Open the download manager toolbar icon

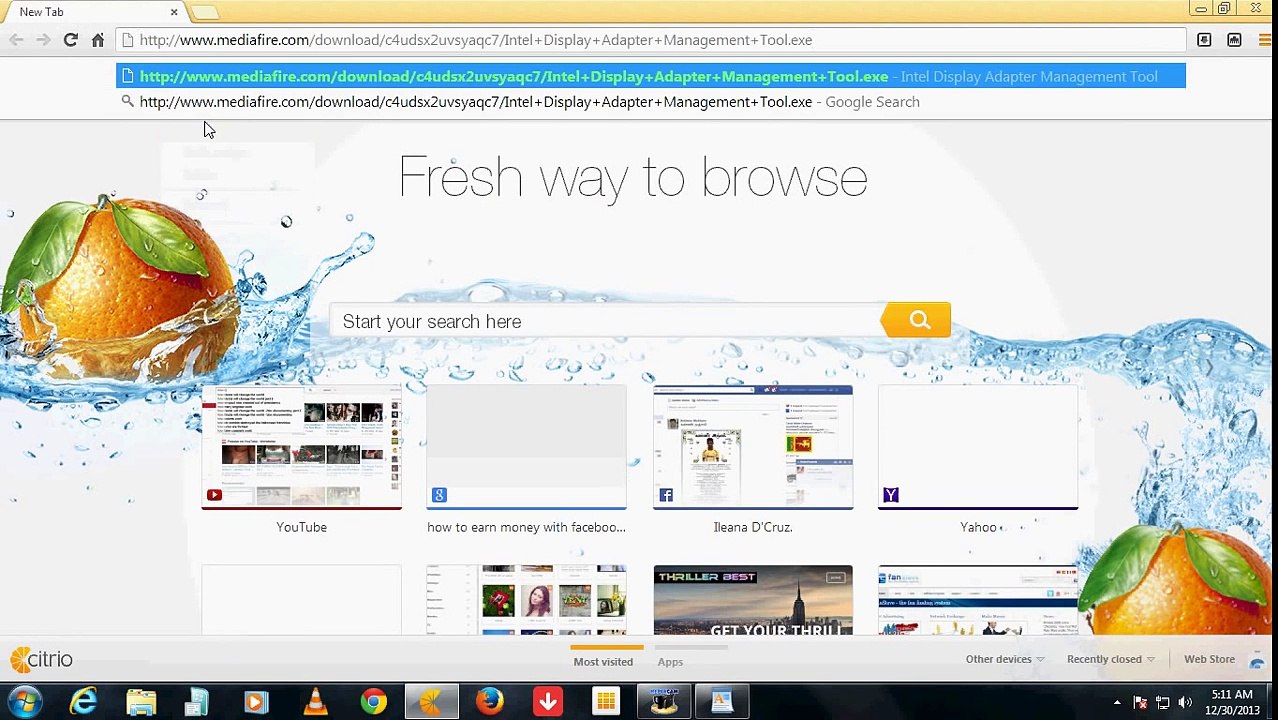pos(1204,40)
